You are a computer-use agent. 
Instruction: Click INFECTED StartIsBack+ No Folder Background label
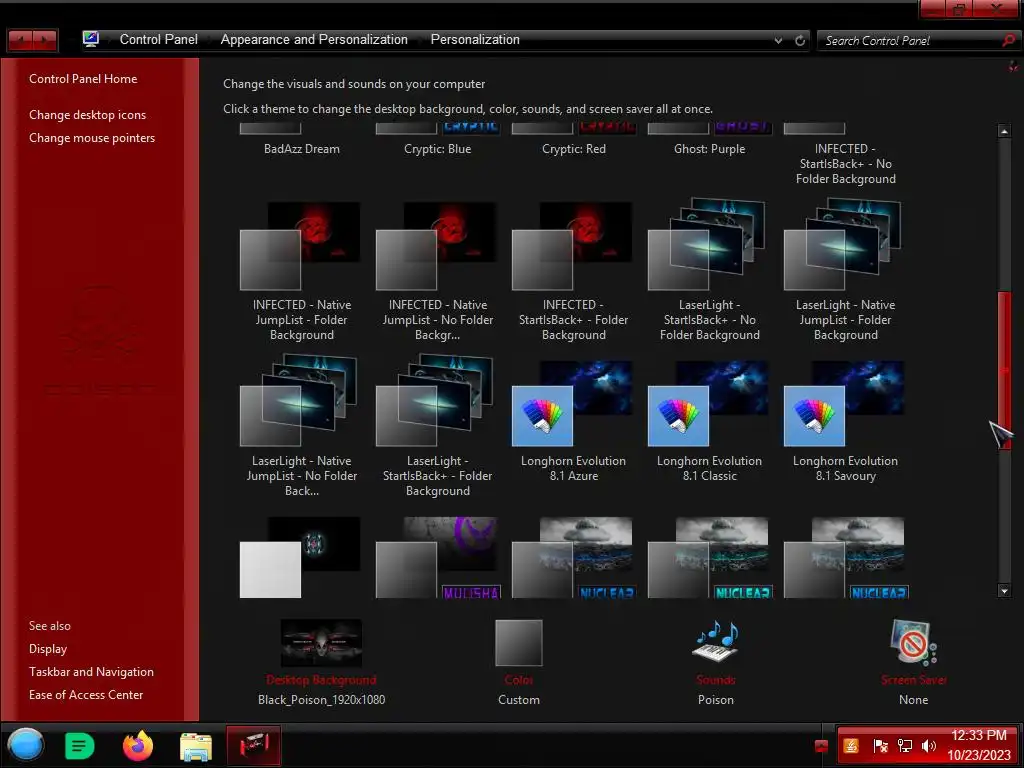[846, 164]
